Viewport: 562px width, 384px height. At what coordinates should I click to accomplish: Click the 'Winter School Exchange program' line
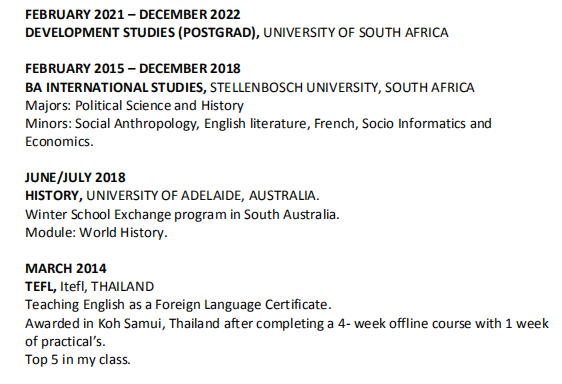182,214
